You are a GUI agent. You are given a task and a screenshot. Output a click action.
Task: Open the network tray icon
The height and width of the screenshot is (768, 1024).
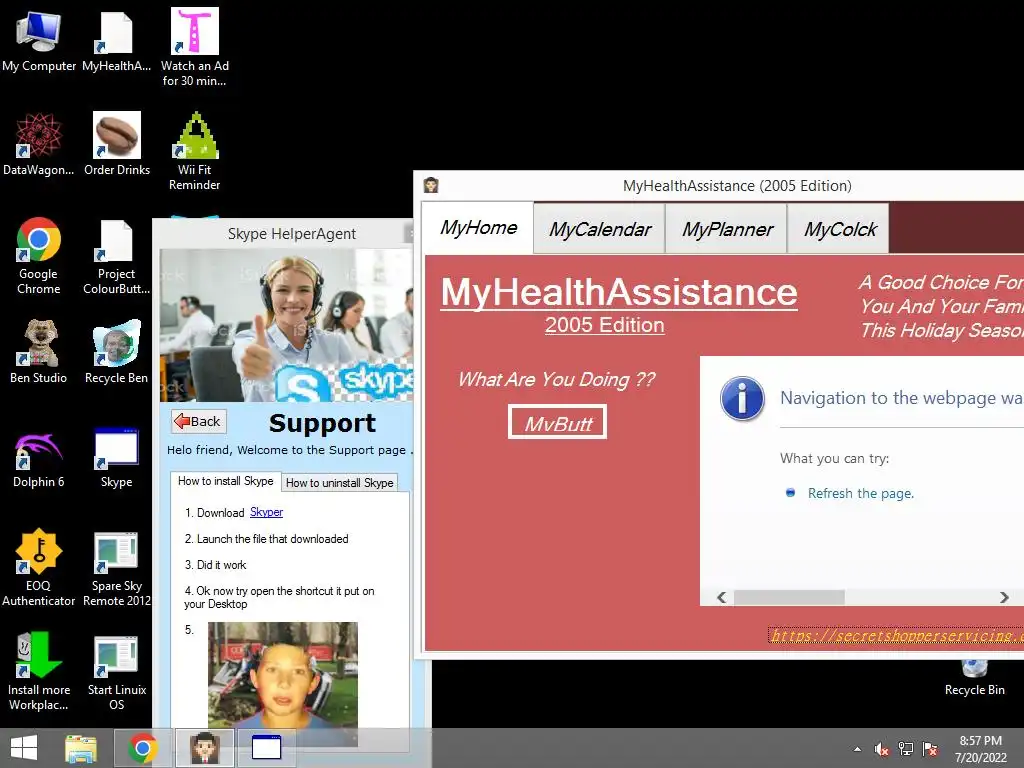(906, 749)
